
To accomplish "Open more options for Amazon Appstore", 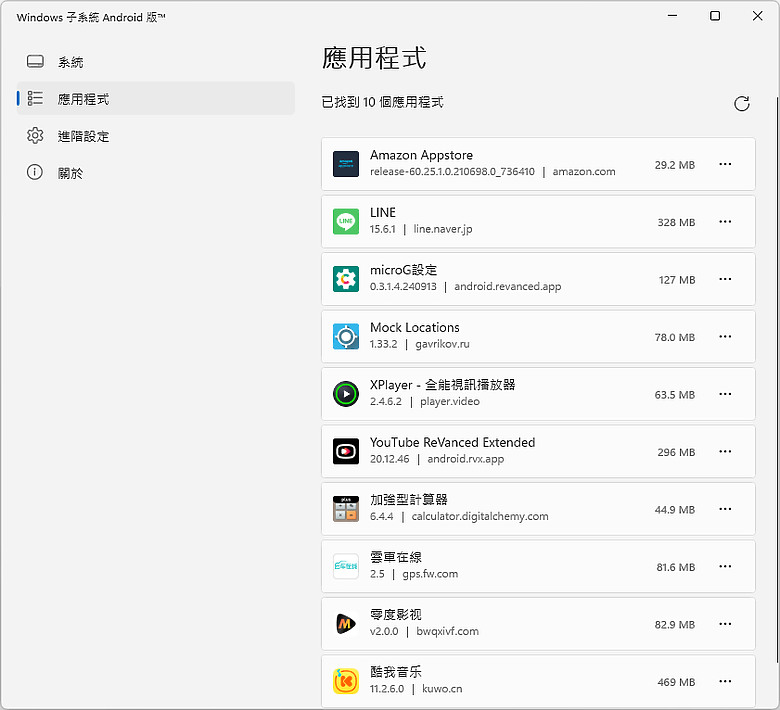I will pyautogui.click(x=725, y=164).
